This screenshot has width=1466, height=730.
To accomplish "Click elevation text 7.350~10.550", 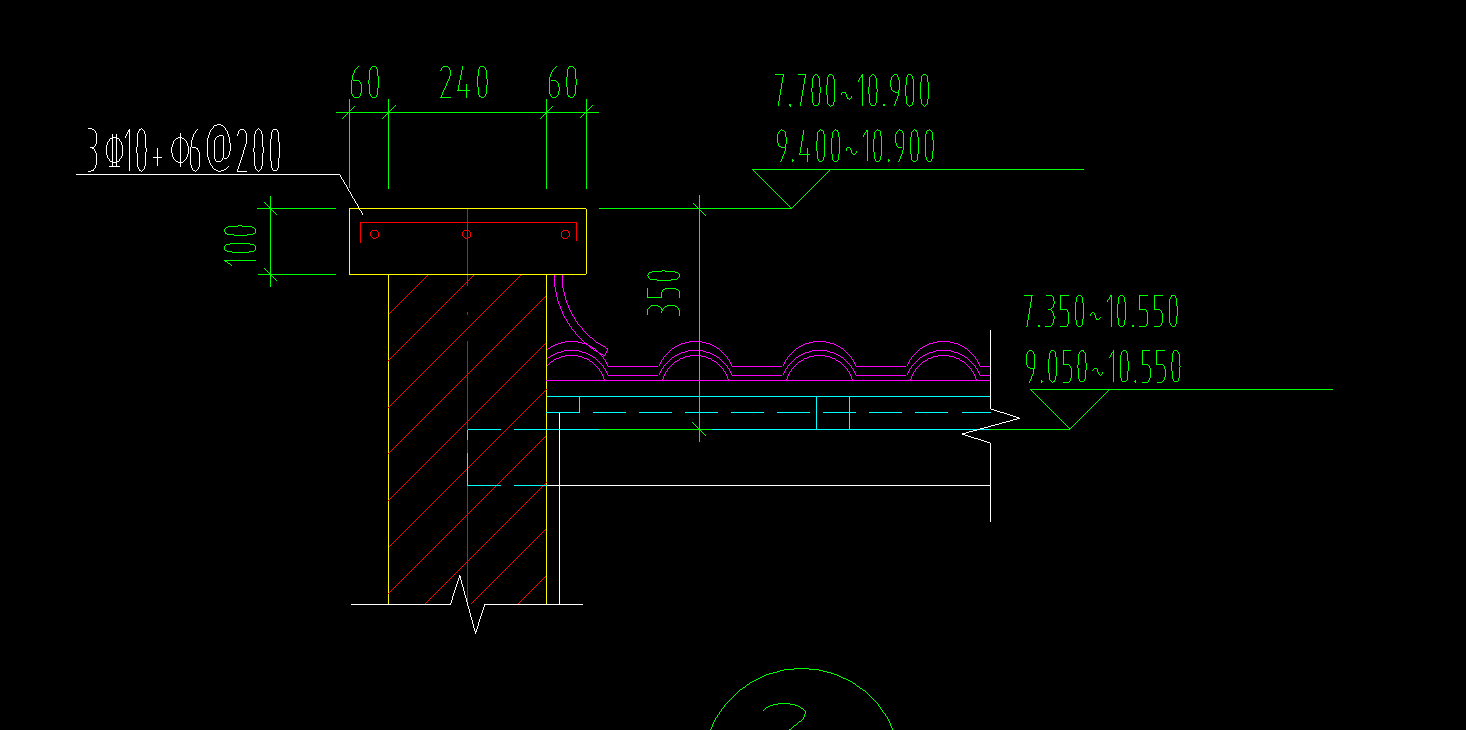I will (1101, 312).
